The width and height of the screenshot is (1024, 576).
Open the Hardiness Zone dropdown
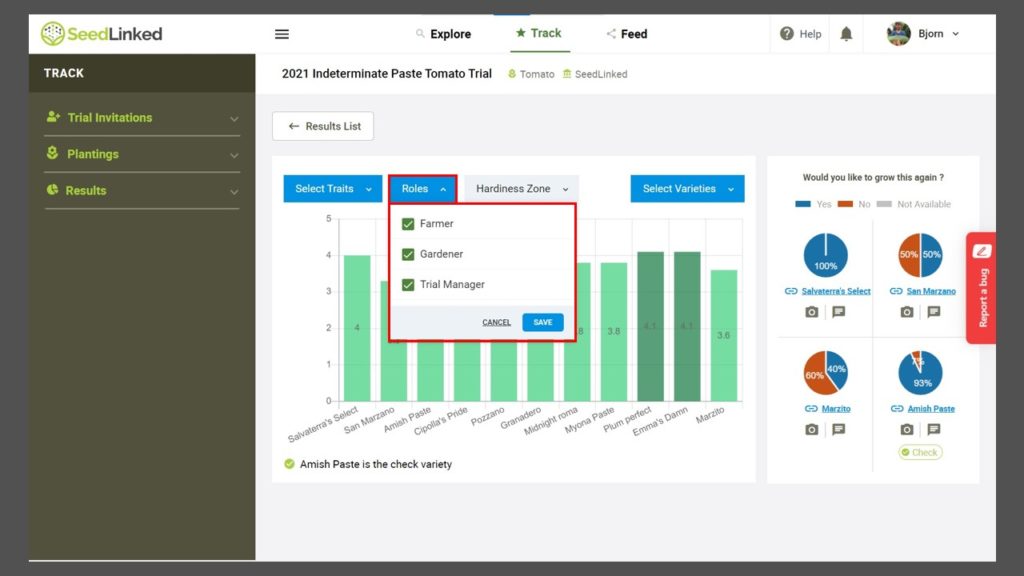tap(521, 189)
